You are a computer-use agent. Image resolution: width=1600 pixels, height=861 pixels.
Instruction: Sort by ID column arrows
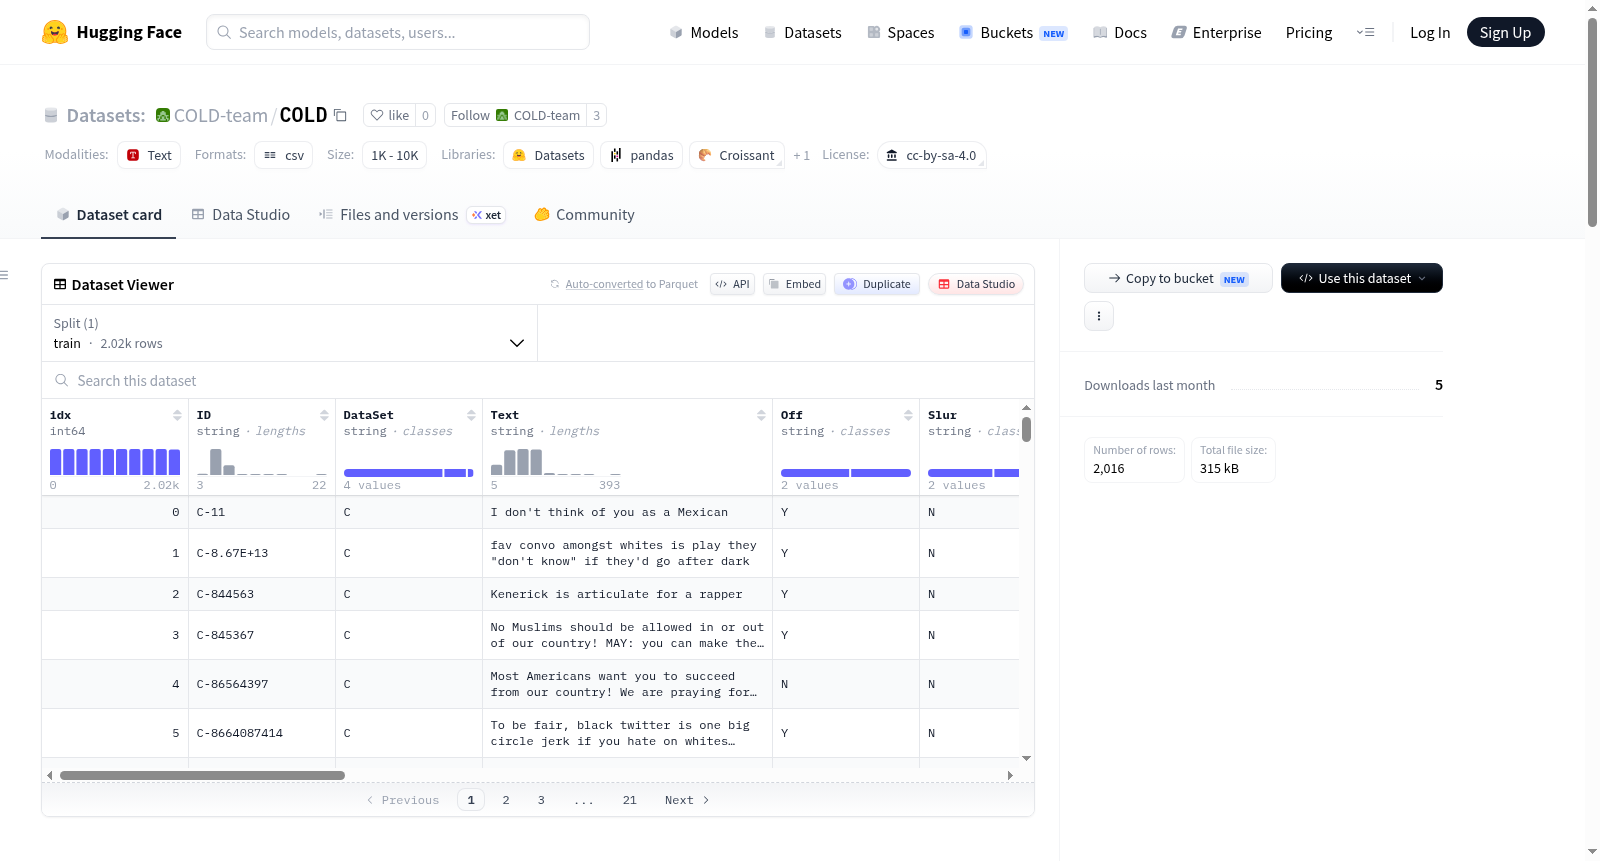(324, 415)
